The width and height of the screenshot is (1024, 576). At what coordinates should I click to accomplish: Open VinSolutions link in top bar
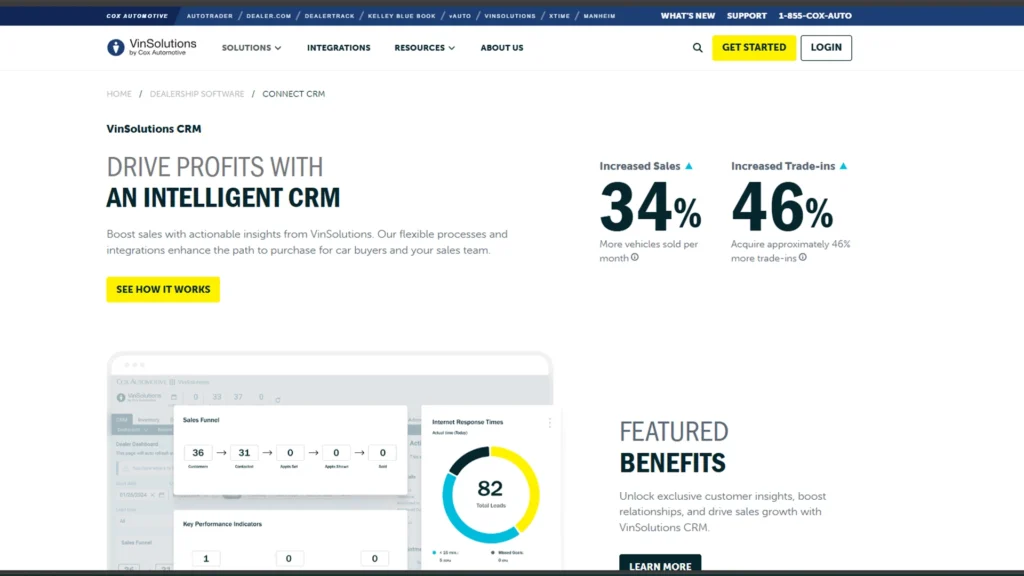pos(510,16)
